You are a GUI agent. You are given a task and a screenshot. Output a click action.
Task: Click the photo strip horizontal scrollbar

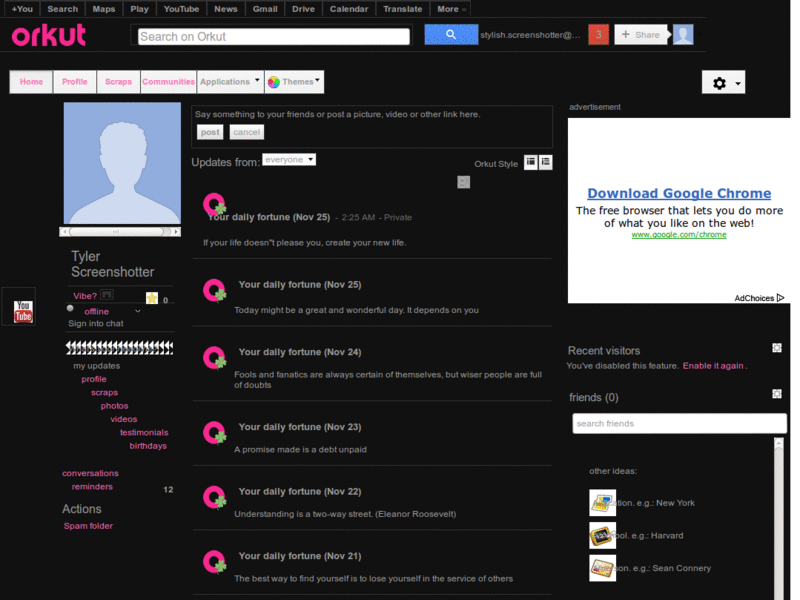120,232
